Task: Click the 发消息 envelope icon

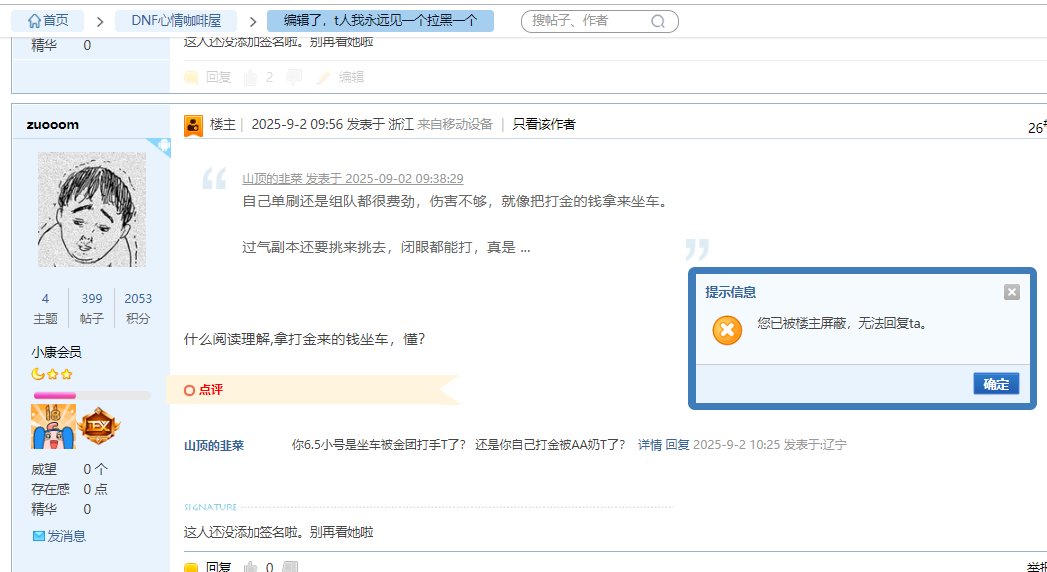Action: coord(39,536)
